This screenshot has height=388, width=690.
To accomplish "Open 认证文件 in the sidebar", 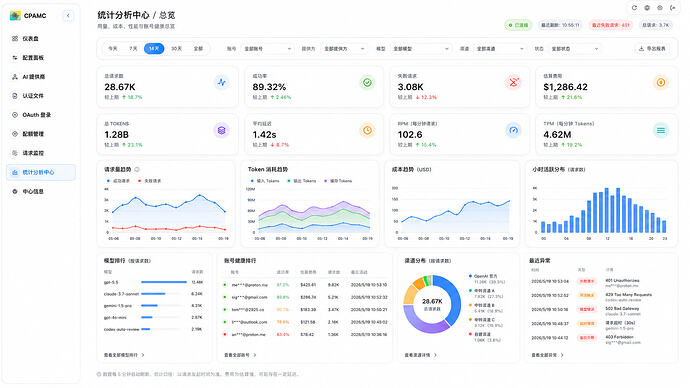I will tap(40, 96).
